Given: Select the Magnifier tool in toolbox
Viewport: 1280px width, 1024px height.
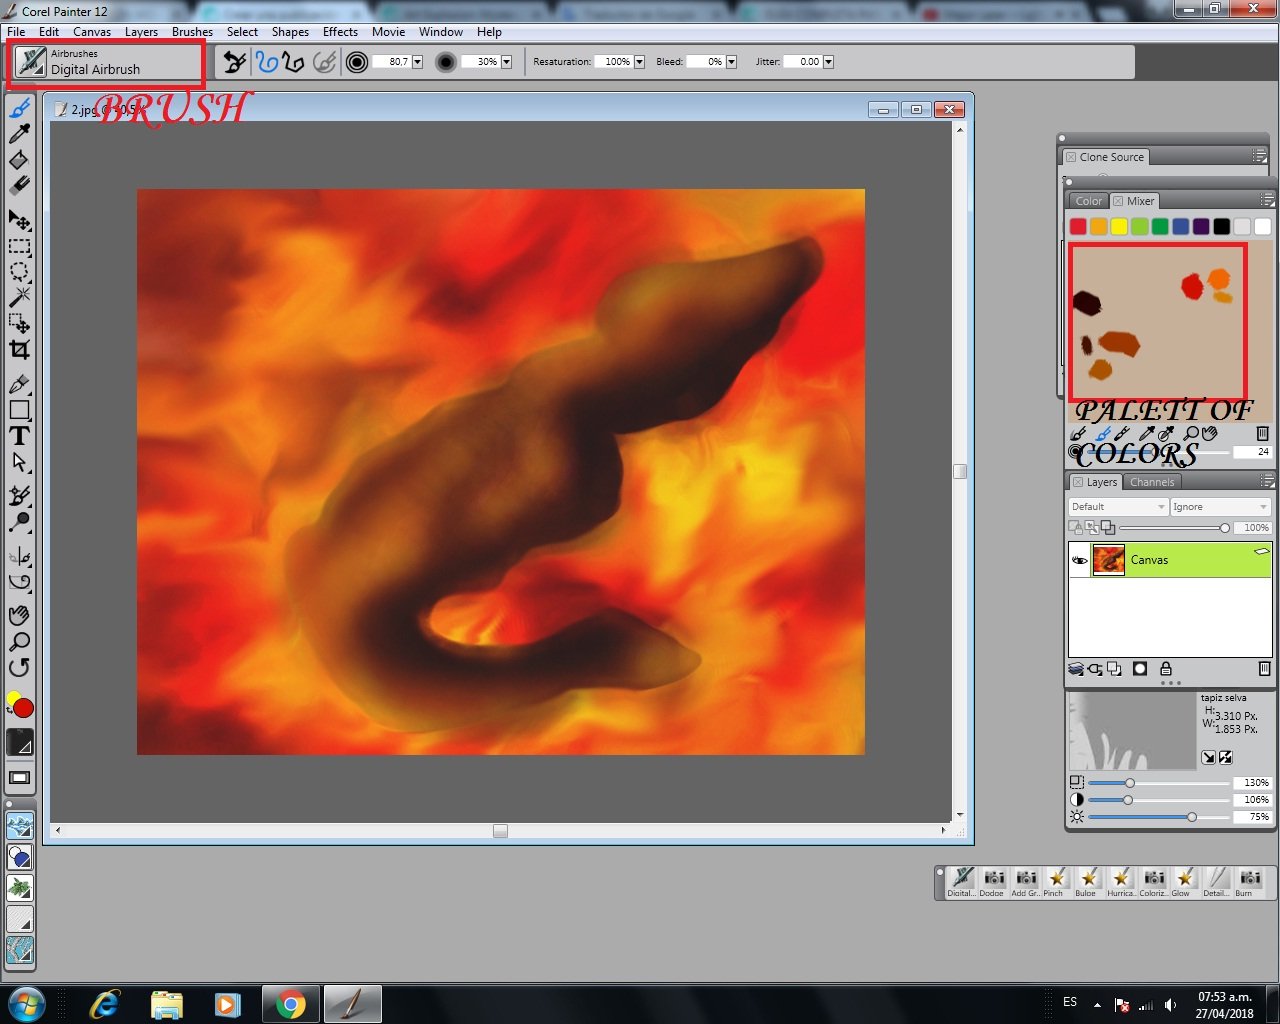Looking at the screenshot, I should pyautogui.click(x=19, y=642).
